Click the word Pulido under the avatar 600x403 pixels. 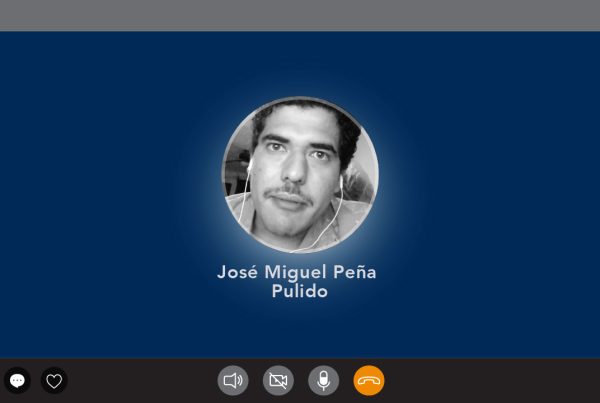click(300, 291)
